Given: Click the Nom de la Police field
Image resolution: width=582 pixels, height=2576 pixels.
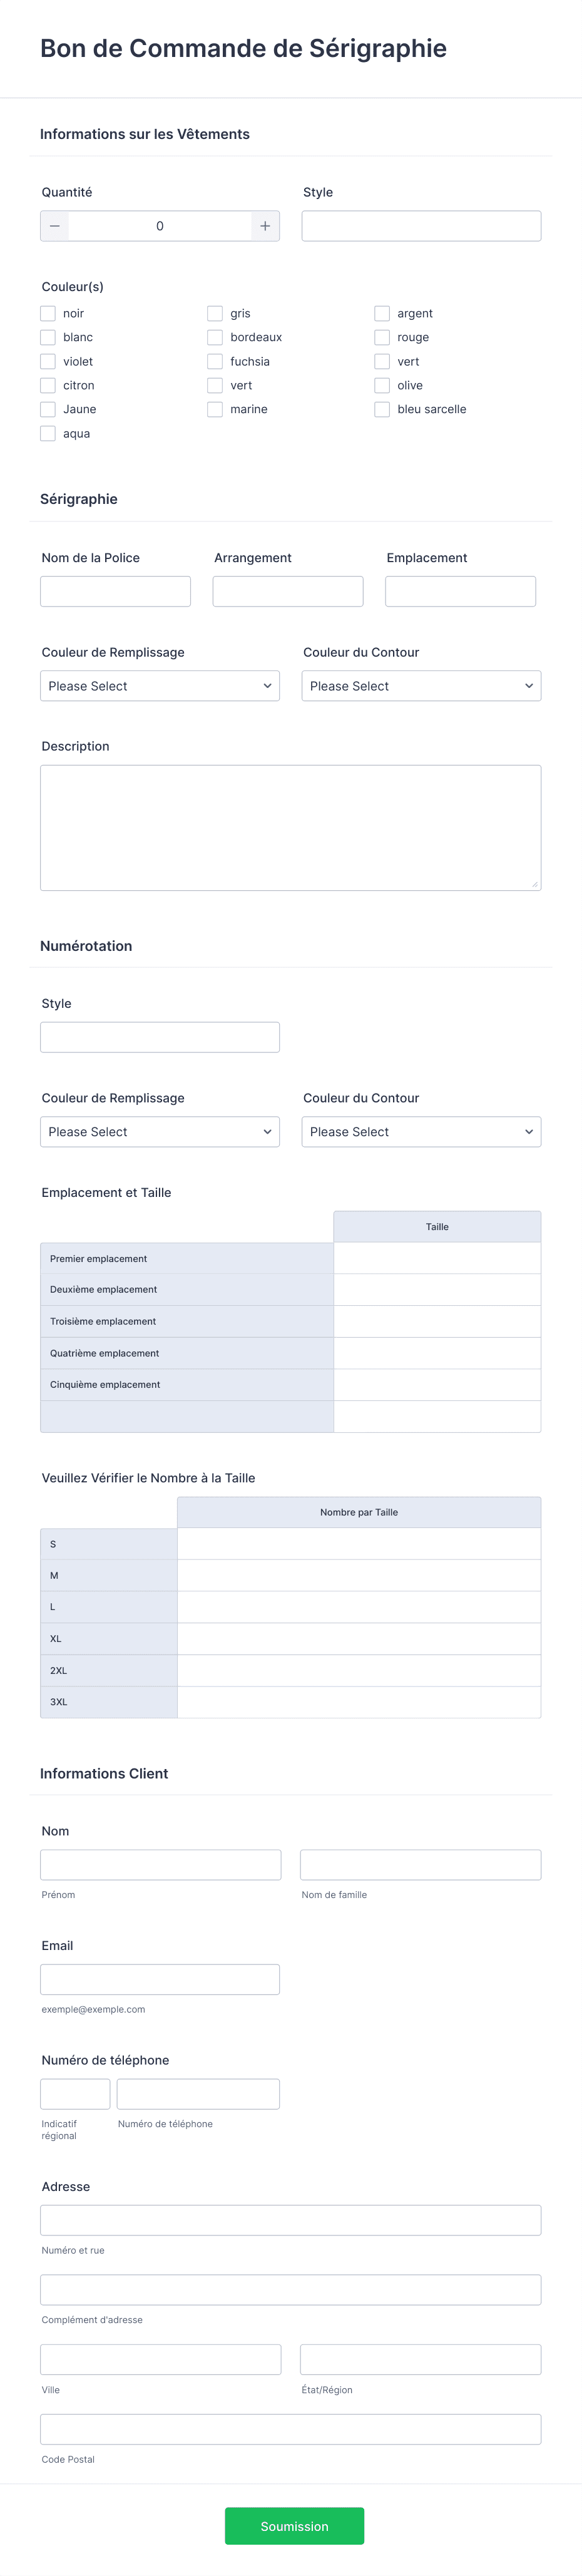Looking at the screenshot, I should tap(115, 590).
